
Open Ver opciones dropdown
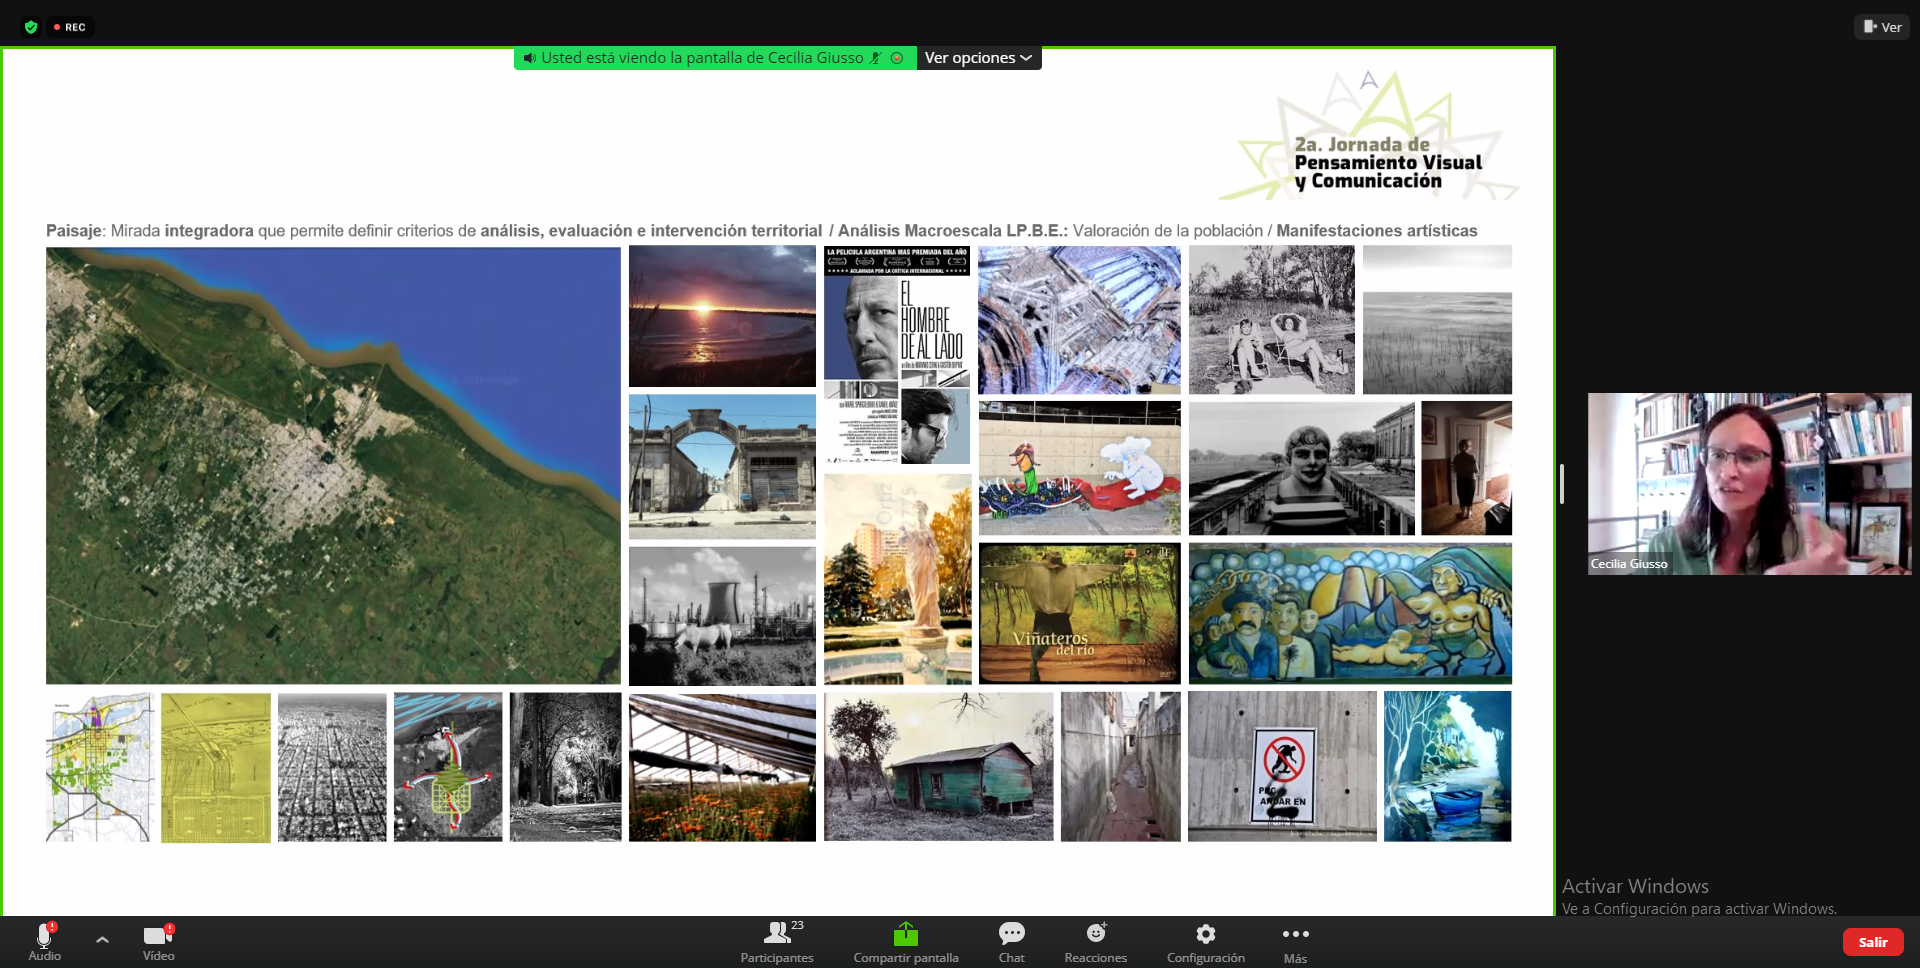point(978,58)
